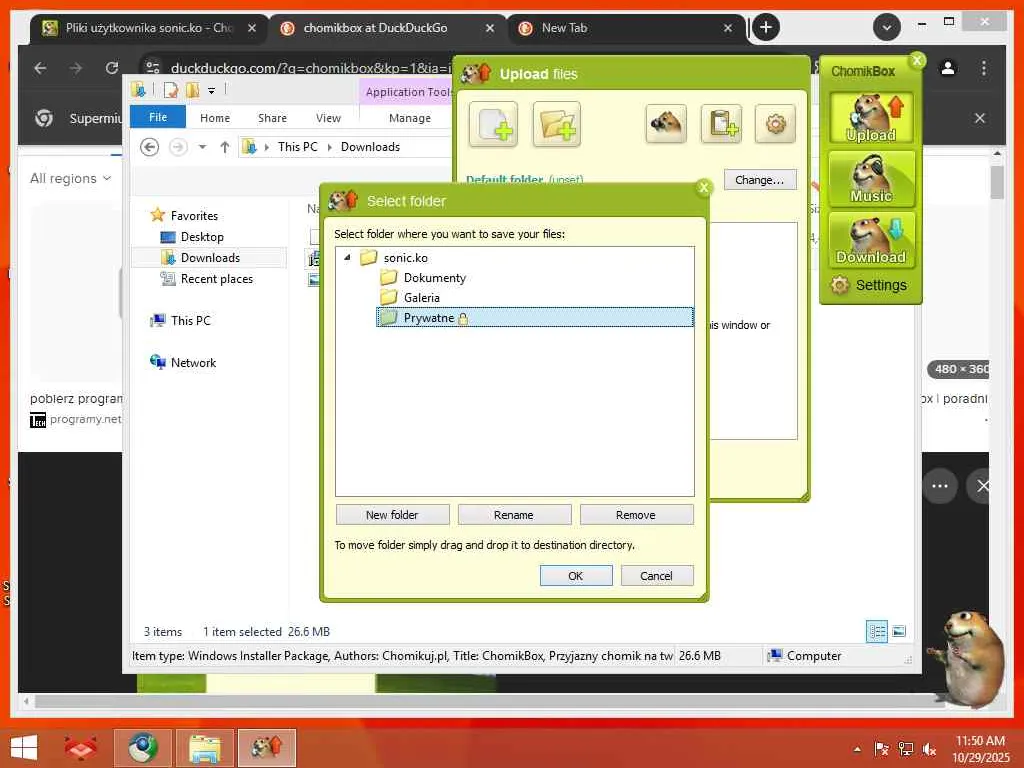Click the ChomikBox Upload hamster button
Viewport: 1024px width, 768px height.
871,118
